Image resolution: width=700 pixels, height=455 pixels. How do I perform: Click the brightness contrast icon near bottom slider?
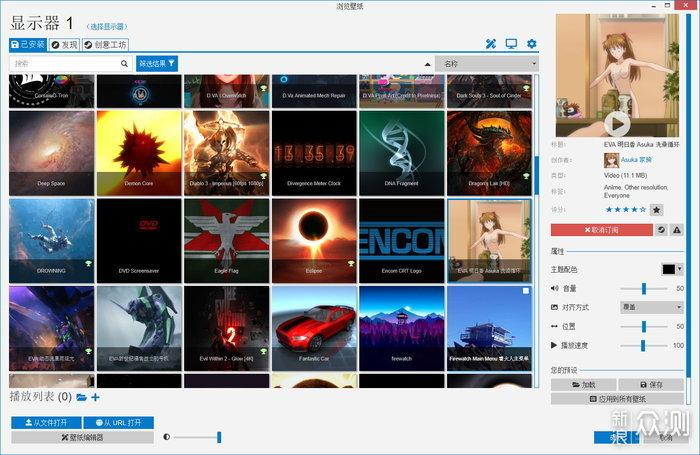(167, 437)
